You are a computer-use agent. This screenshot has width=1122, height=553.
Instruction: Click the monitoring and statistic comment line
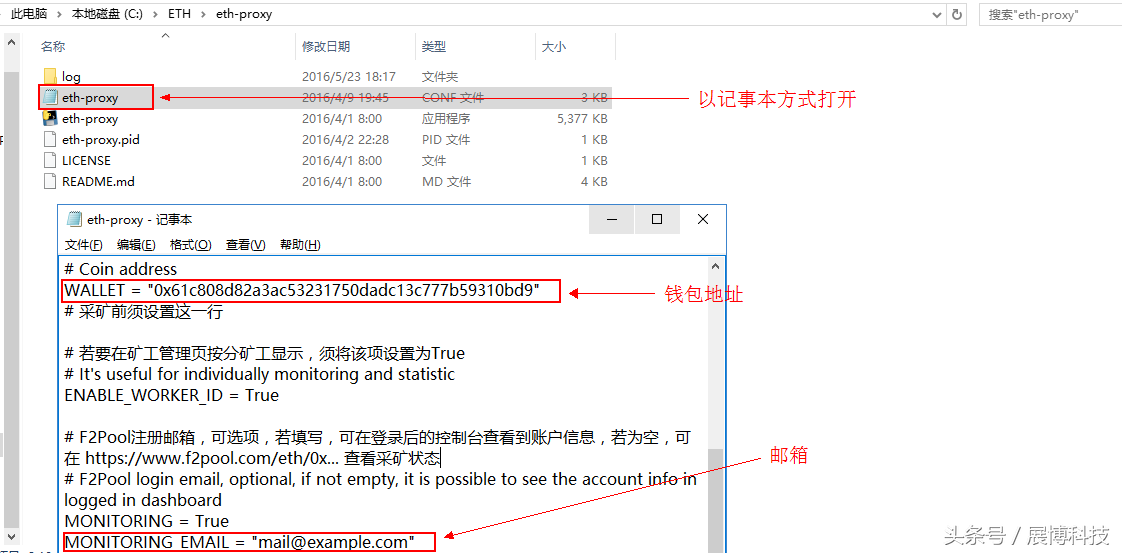260,374
